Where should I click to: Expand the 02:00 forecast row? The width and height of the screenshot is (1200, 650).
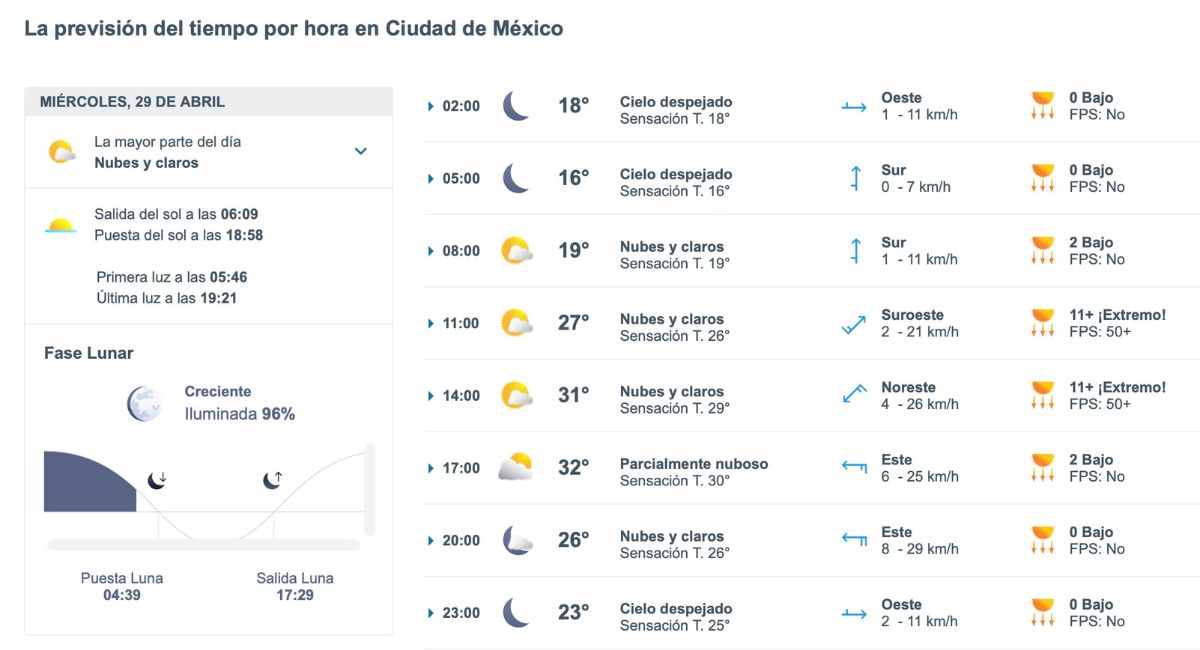click(x=430, y=104)
